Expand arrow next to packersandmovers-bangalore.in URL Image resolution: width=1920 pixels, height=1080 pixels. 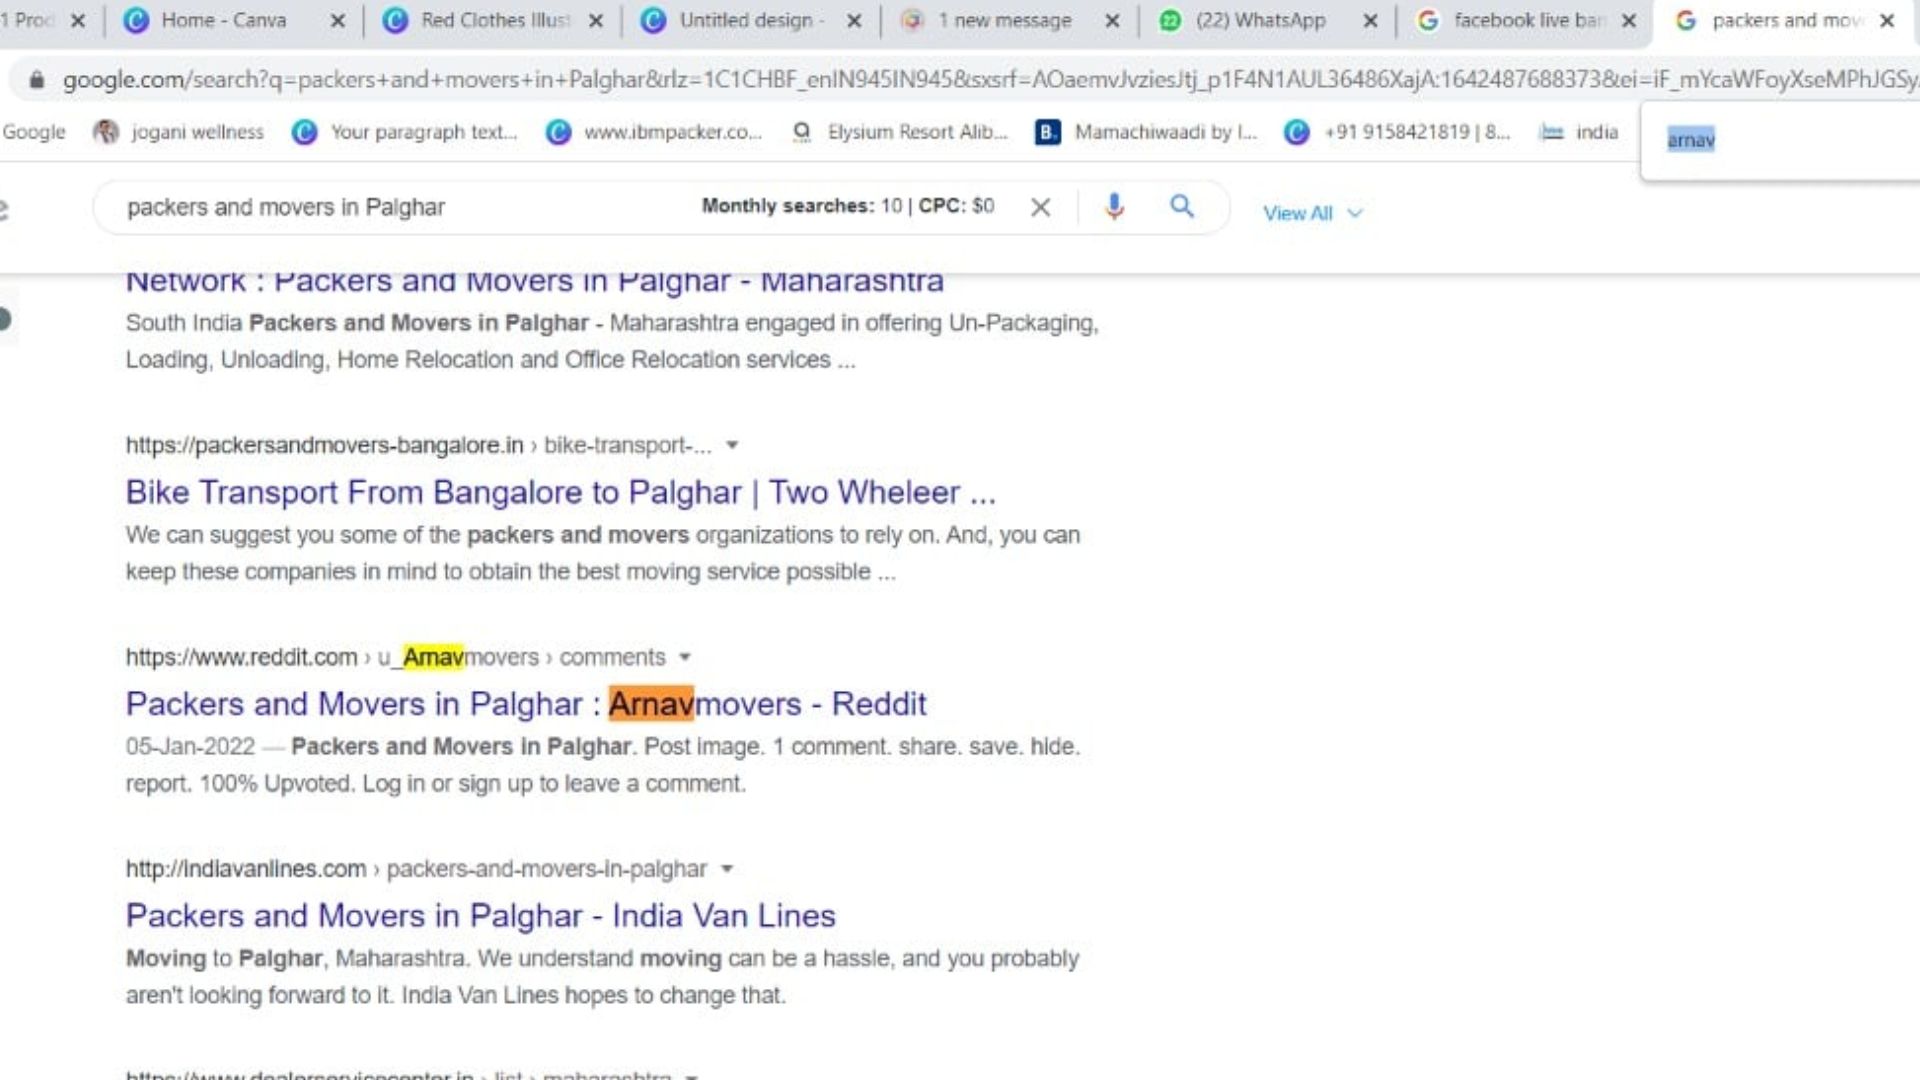732,446
